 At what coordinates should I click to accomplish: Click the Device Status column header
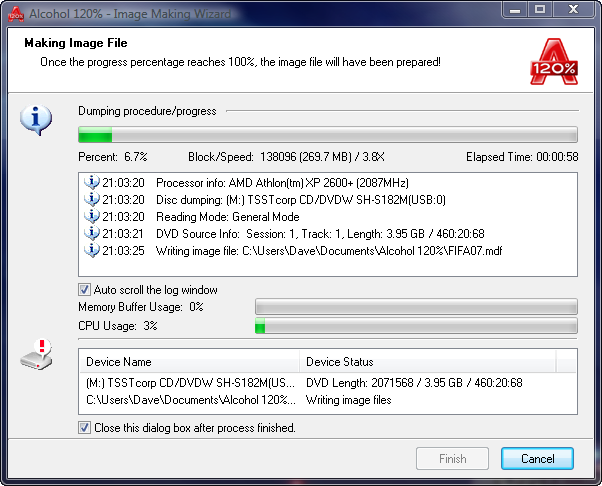coord(427,362)
